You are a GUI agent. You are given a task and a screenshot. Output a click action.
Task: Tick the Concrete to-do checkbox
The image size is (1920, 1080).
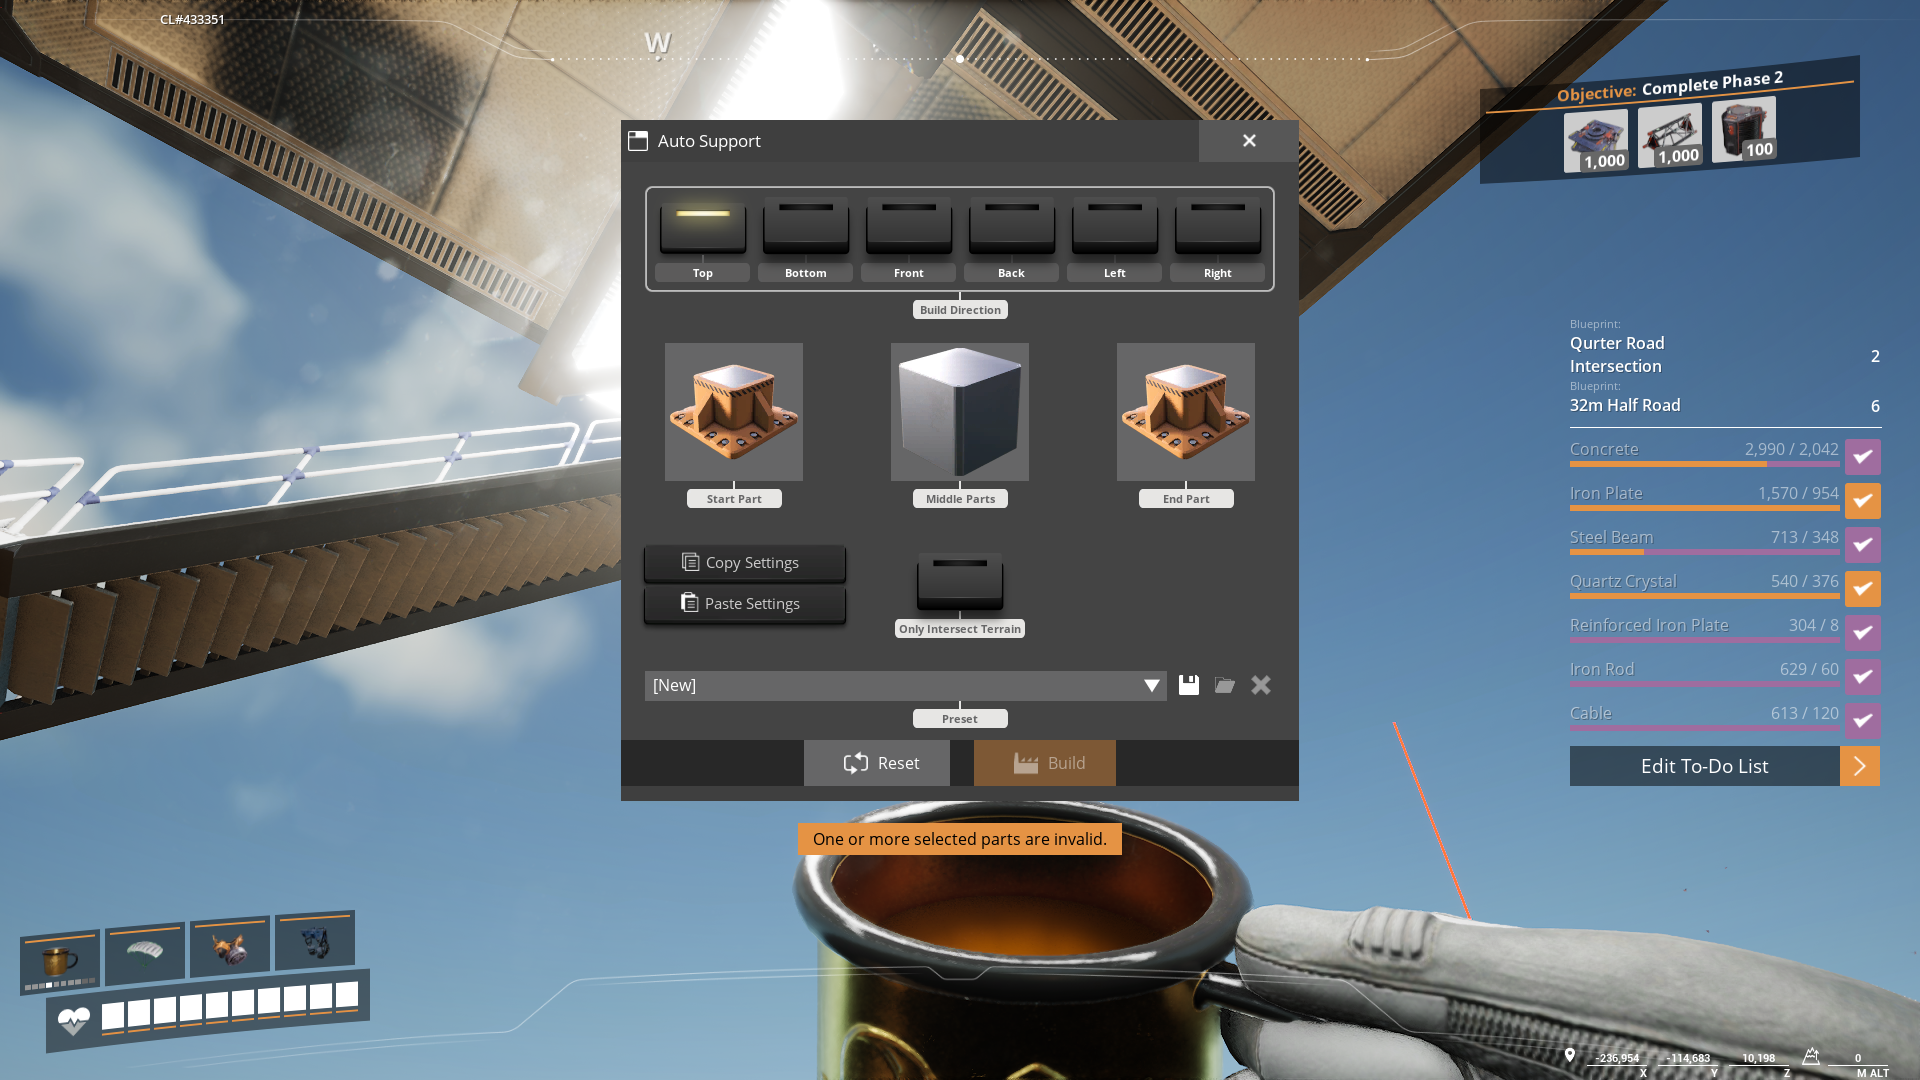pos(1862,457)
